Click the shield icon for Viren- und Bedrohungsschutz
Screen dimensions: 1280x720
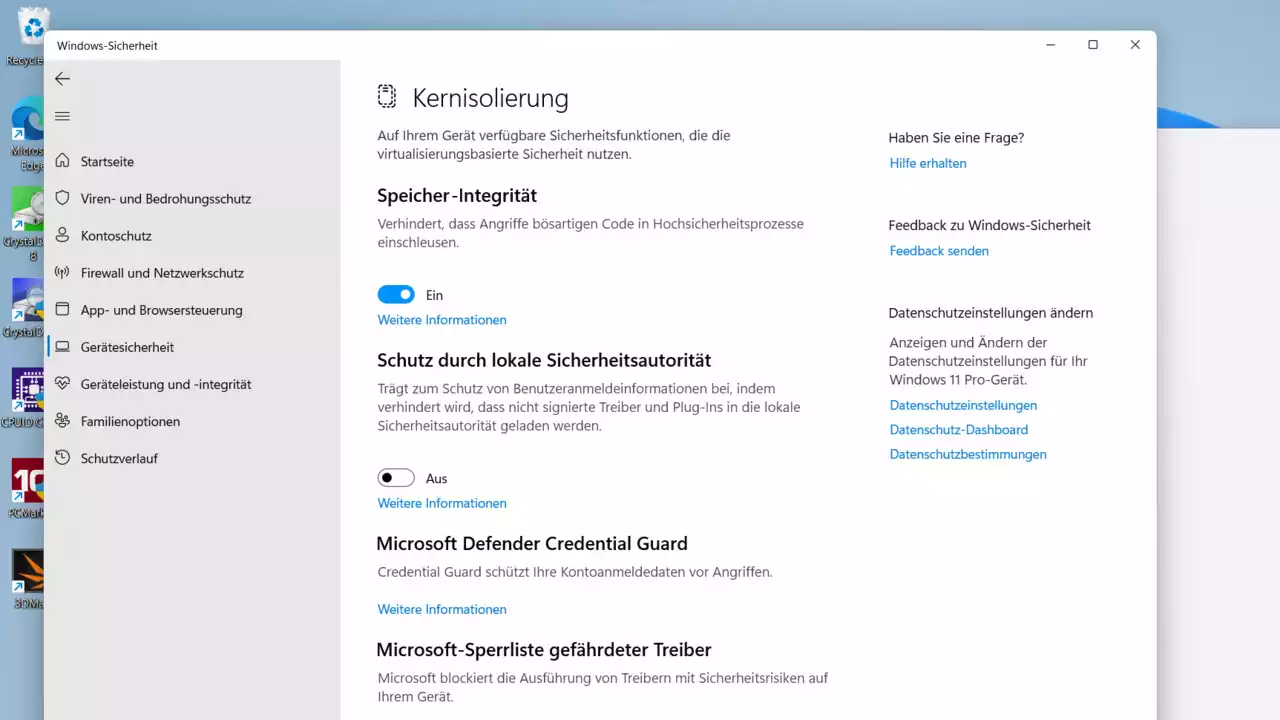point(62,198)
